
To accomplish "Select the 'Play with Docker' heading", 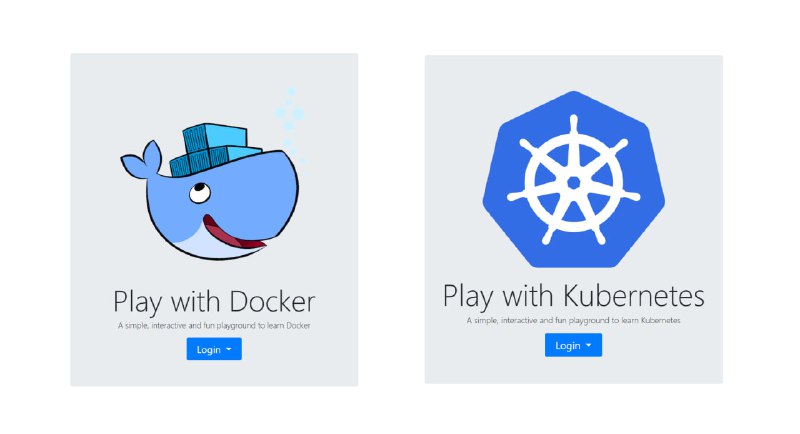I will (214, 301).
